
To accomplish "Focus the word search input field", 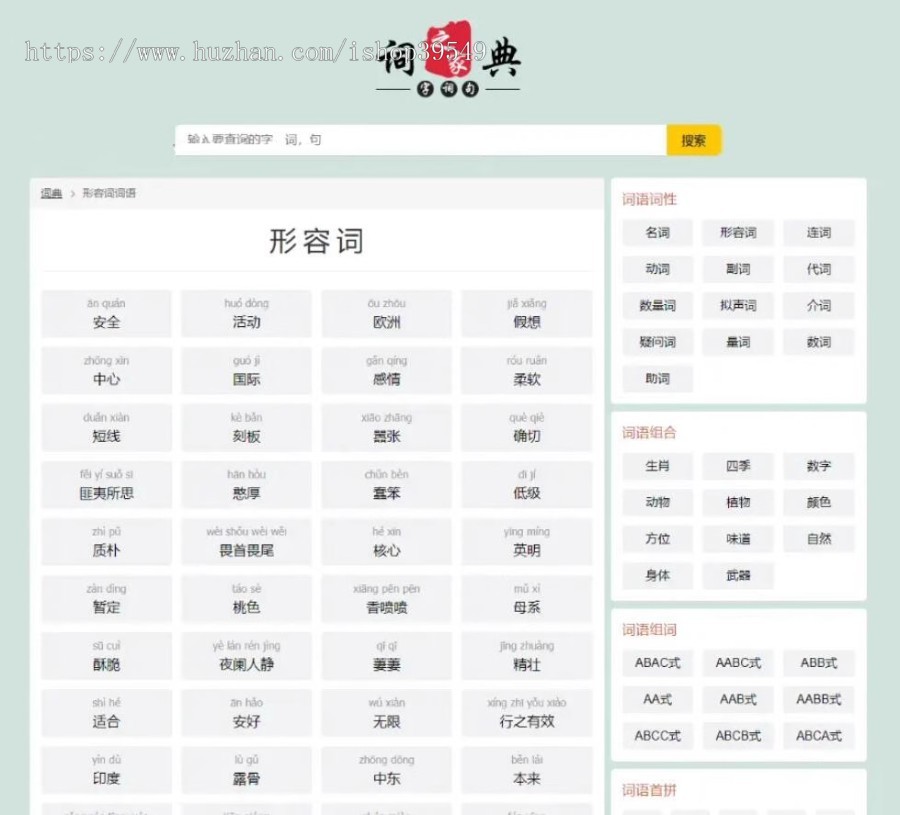I will pyautogui.click(x=421, y=139).
